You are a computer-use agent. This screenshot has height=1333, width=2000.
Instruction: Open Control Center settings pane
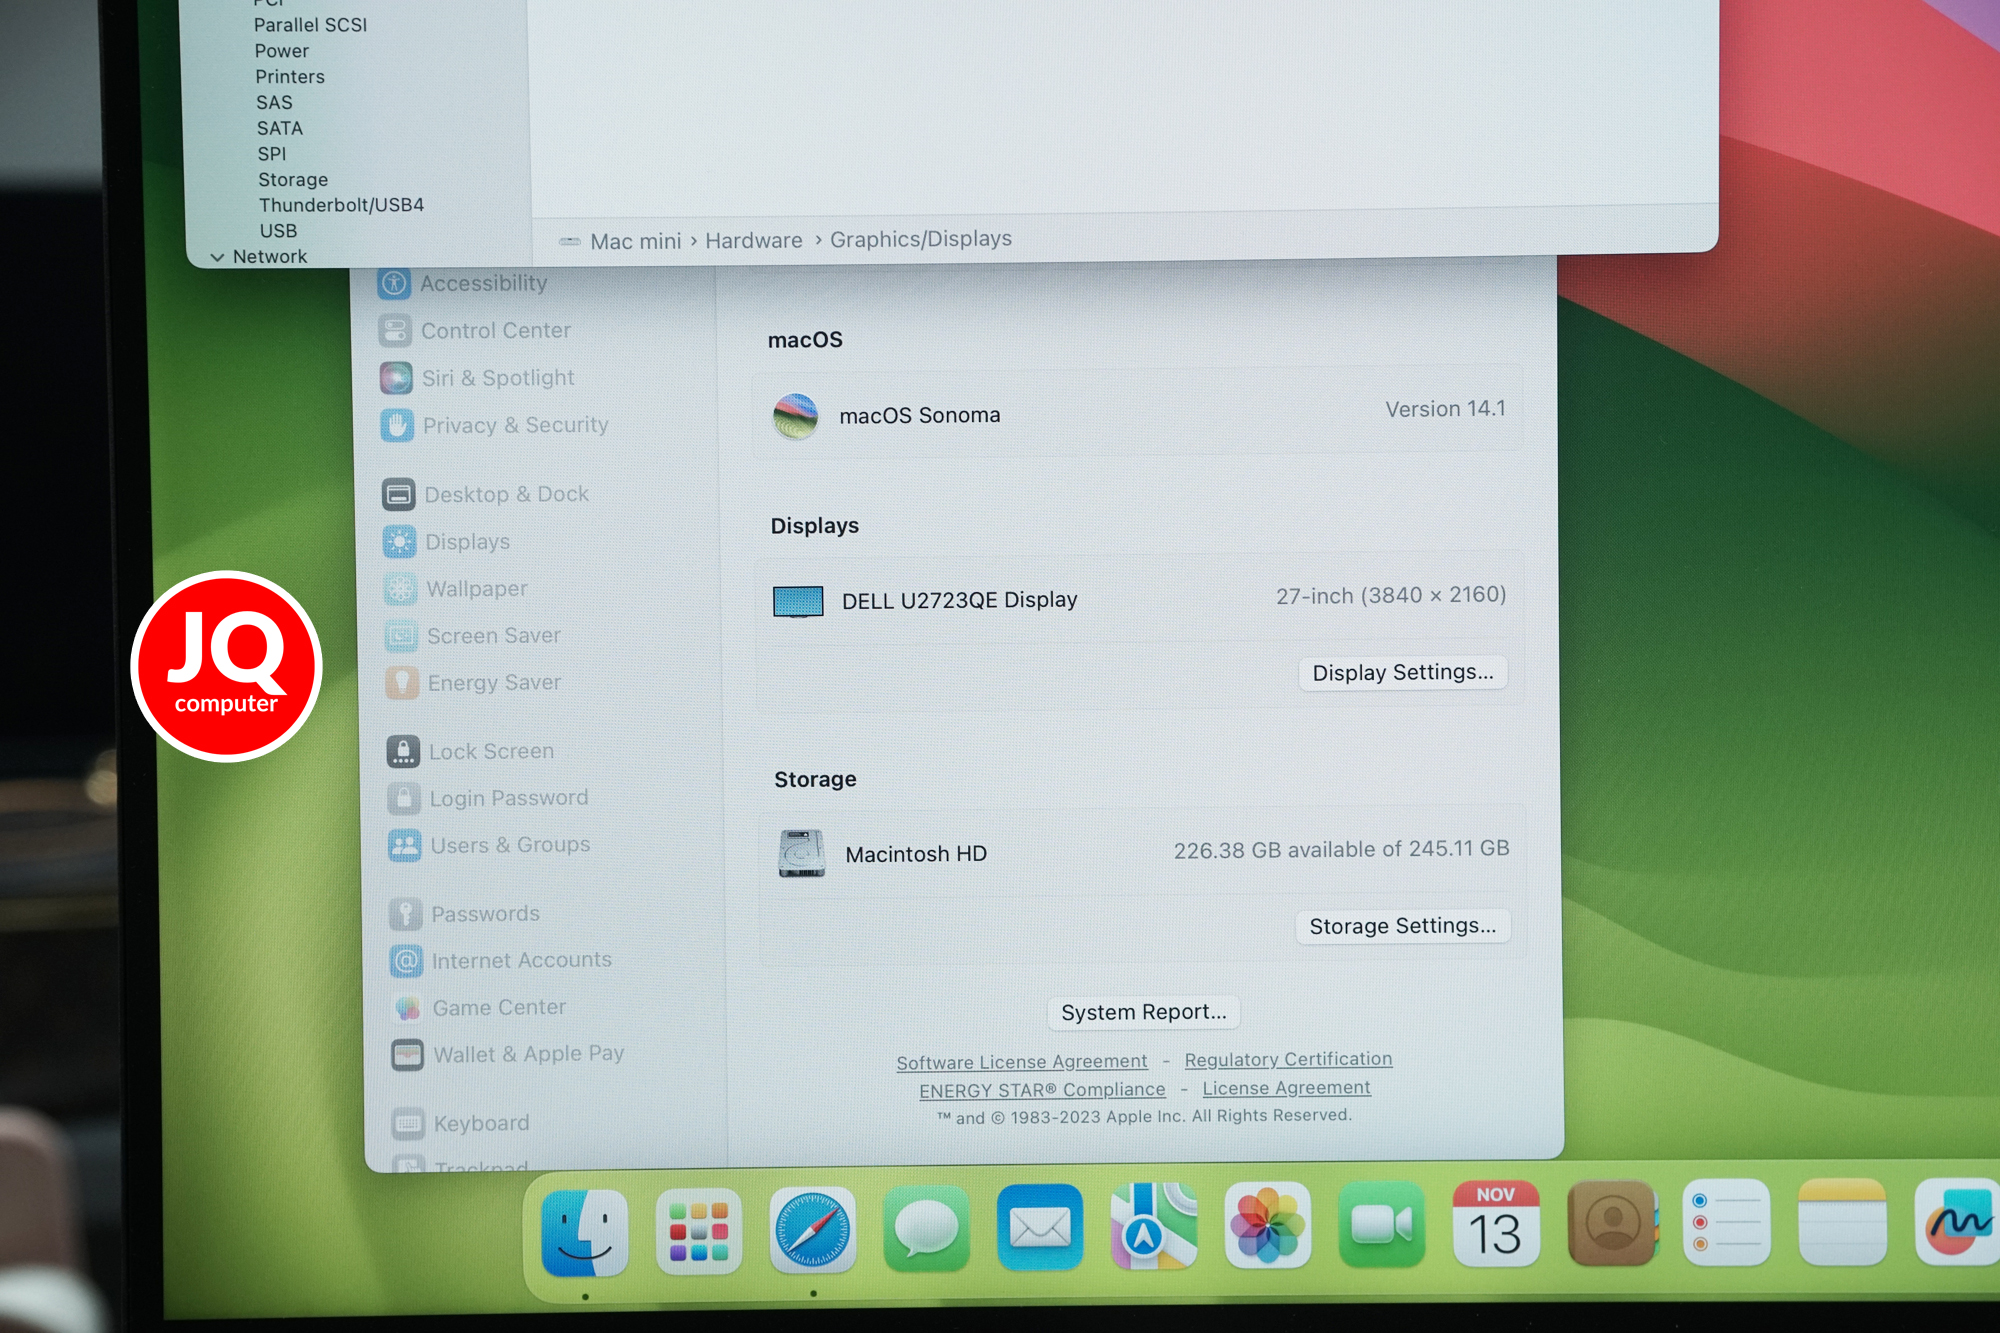point(475,331)
